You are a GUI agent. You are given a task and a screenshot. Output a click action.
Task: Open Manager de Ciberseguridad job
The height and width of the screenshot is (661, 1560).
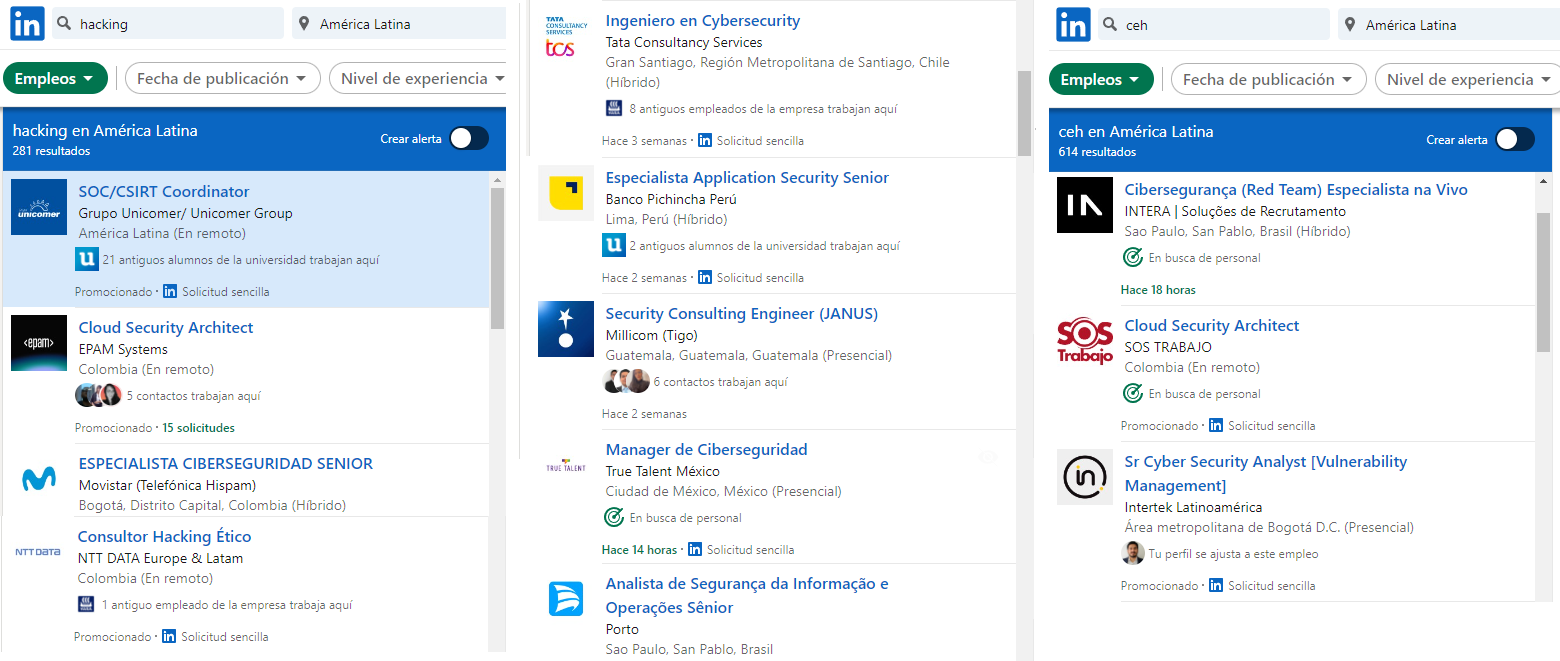706,449
